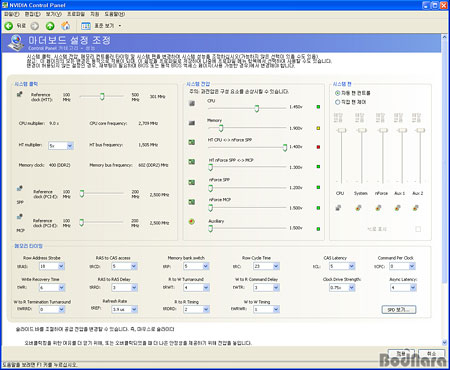Open the Home page icon
The image size is (450, 370).
66,26
